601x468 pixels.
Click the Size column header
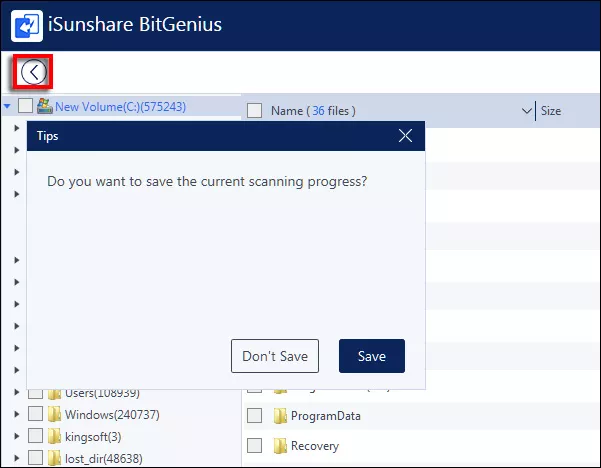pos(551,111)
